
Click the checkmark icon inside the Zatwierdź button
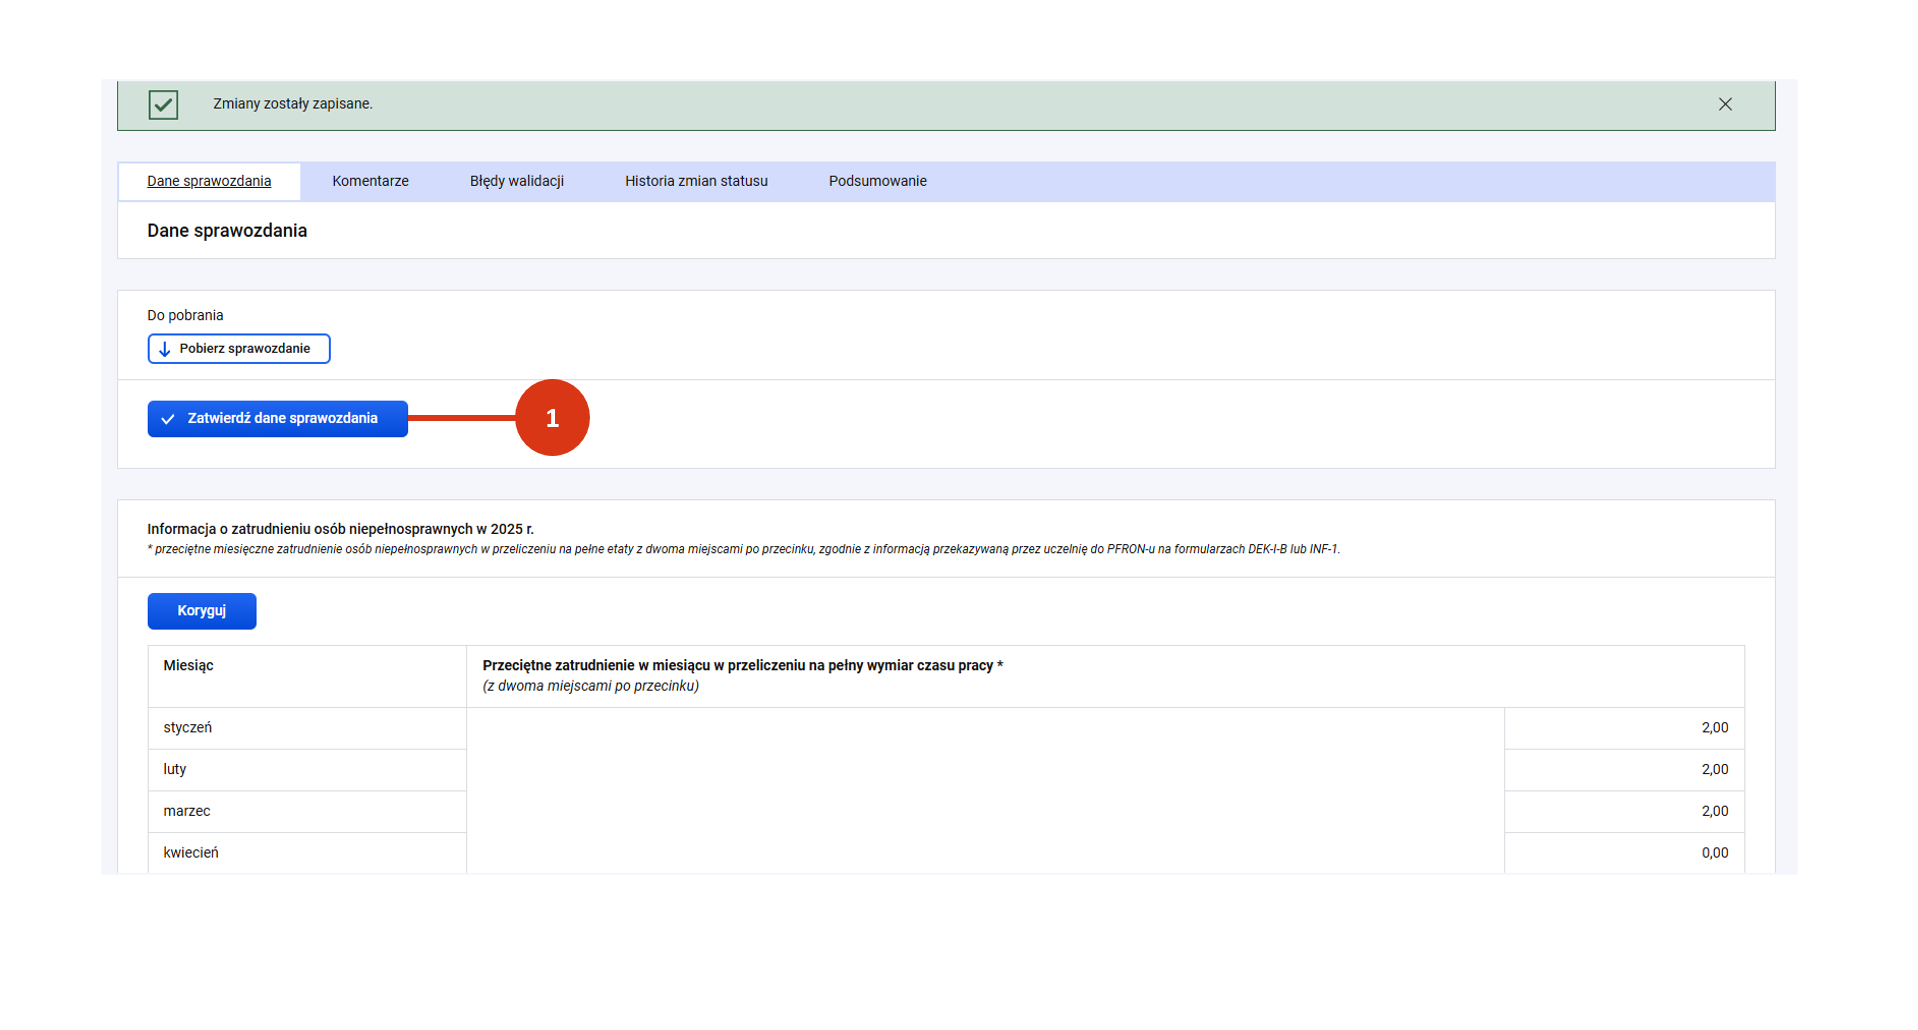coord(168,419)
